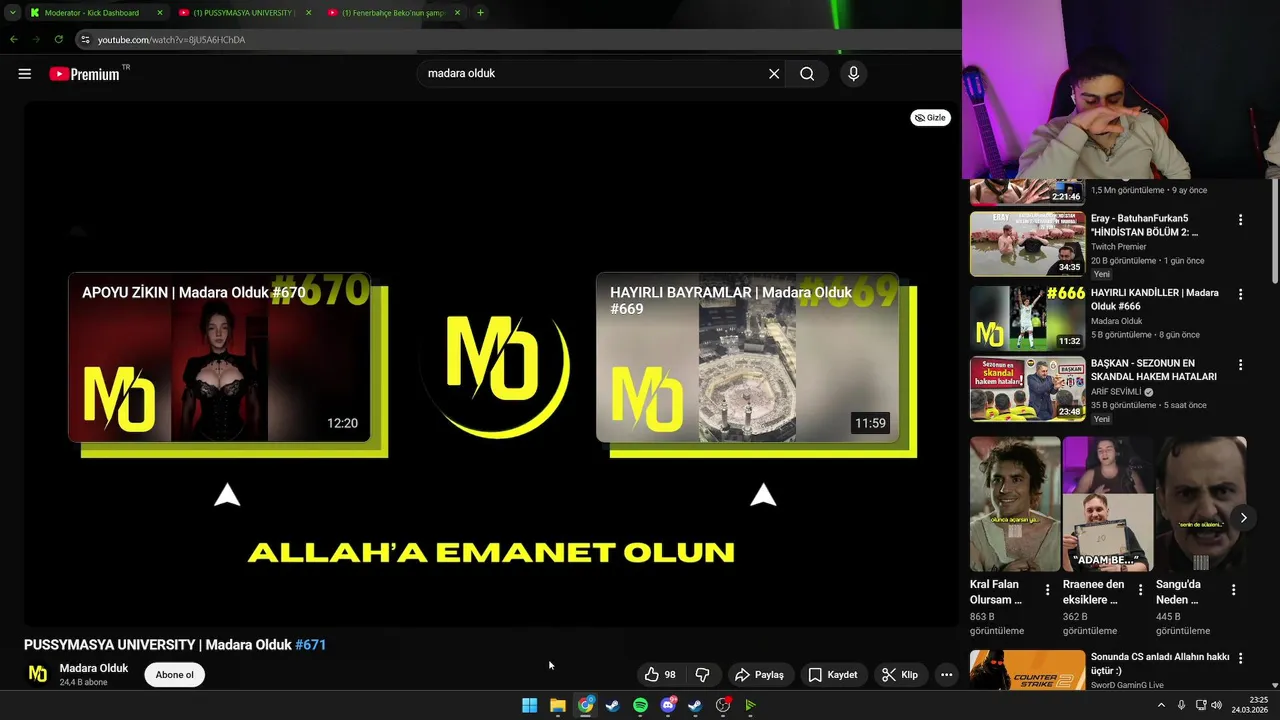The height and width of the screenshot is (720, 1280).
Task: Clear the search box with the X
Action: tap(774, 74)
